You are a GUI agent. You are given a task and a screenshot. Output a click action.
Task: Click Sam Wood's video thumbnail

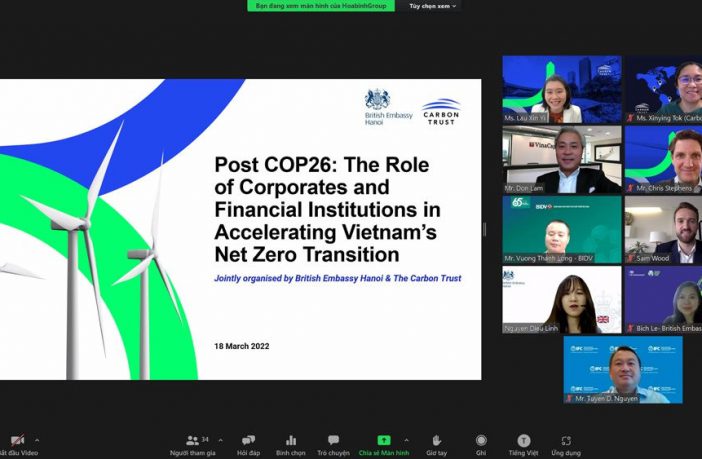663,229
